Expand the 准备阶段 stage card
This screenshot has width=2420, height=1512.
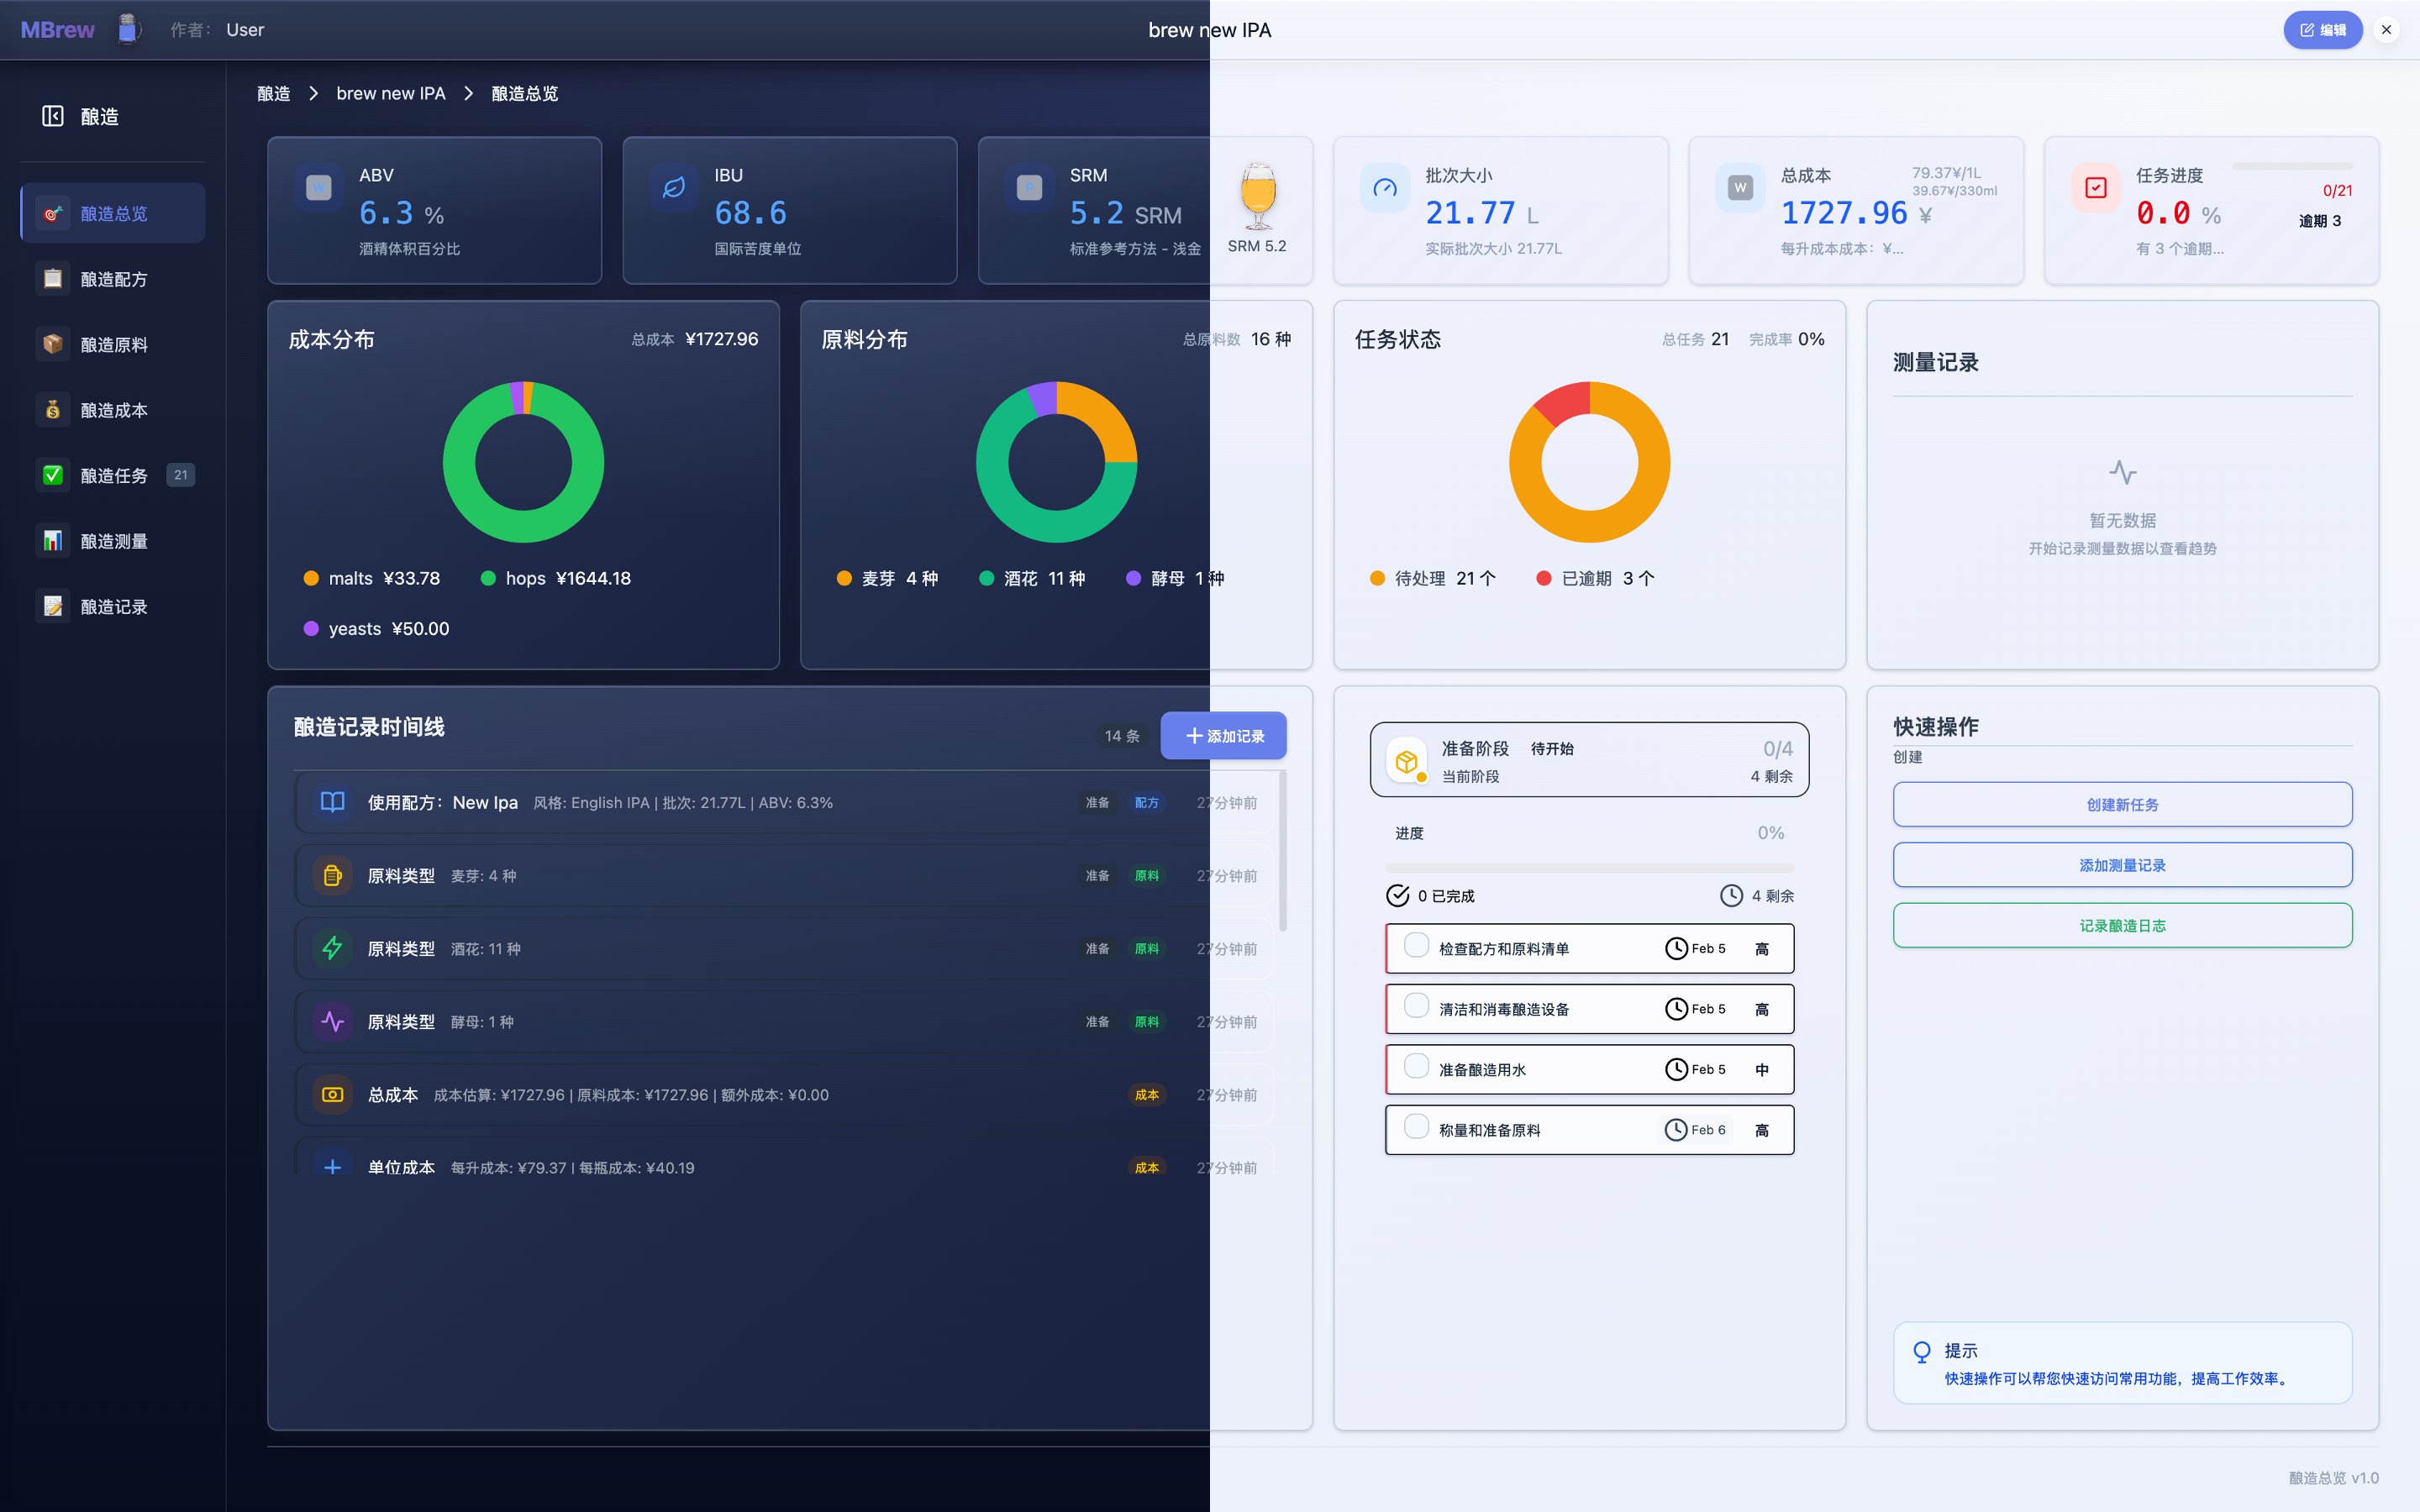point(1588,760)
